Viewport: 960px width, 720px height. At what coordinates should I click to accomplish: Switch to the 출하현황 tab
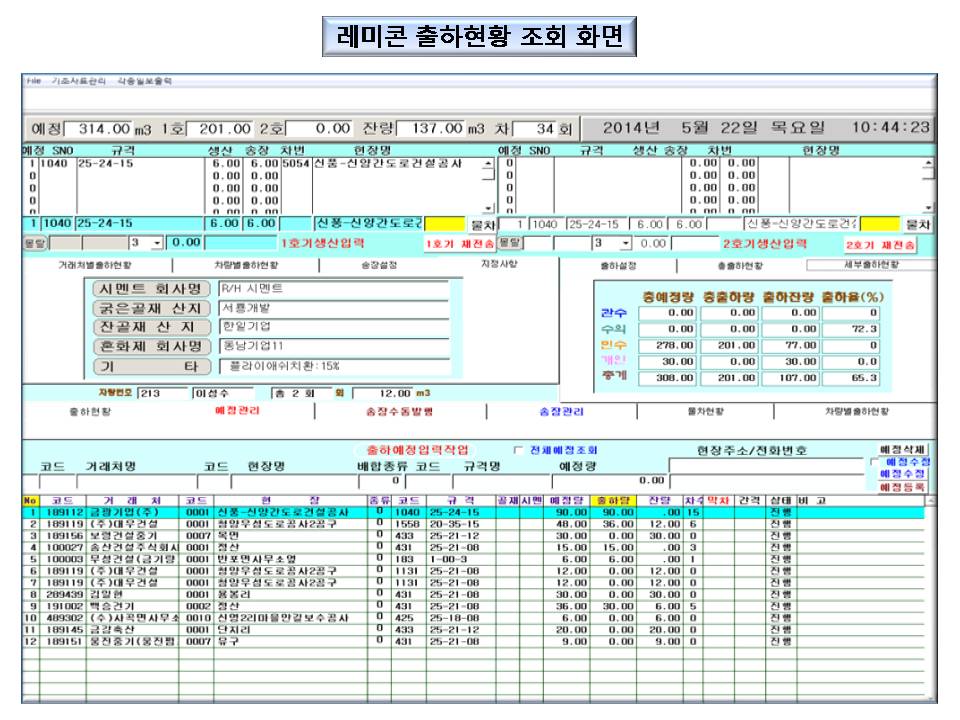coord(90,411)
